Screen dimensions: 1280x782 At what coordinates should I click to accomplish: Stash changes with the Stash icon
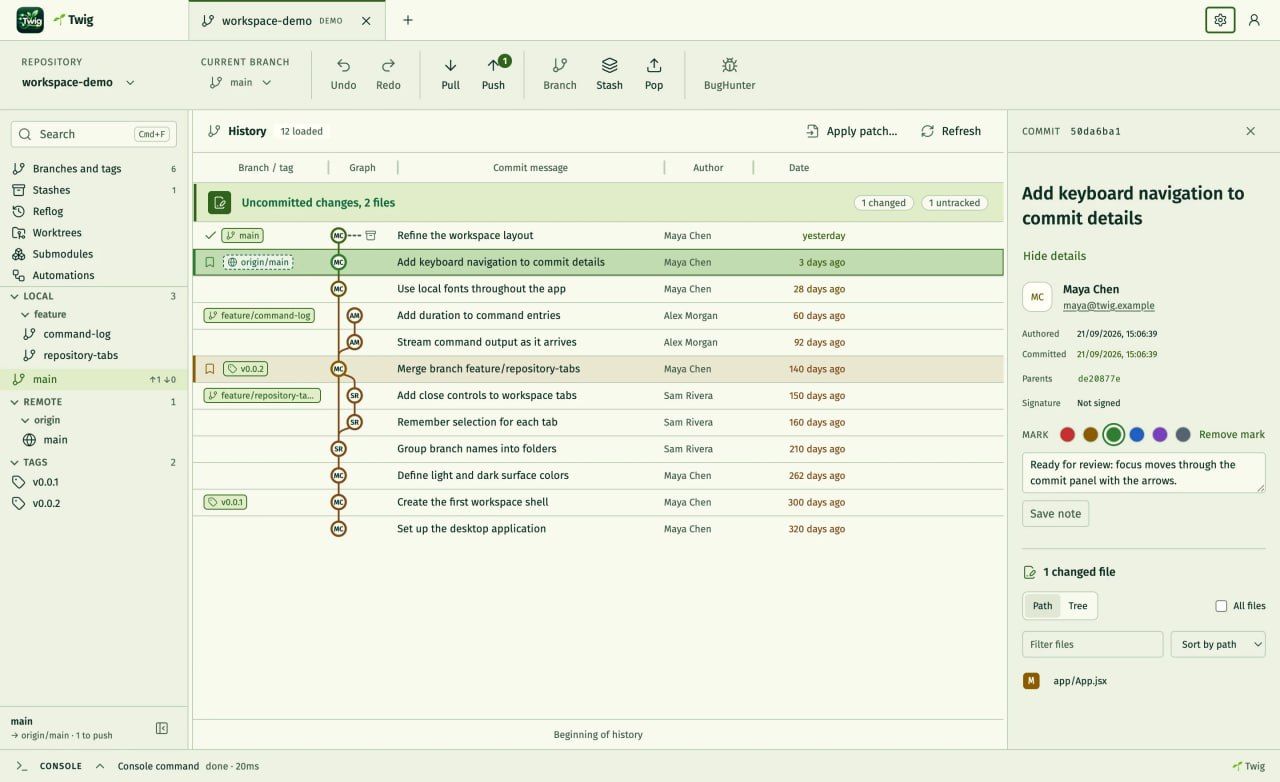click(609, 65)
